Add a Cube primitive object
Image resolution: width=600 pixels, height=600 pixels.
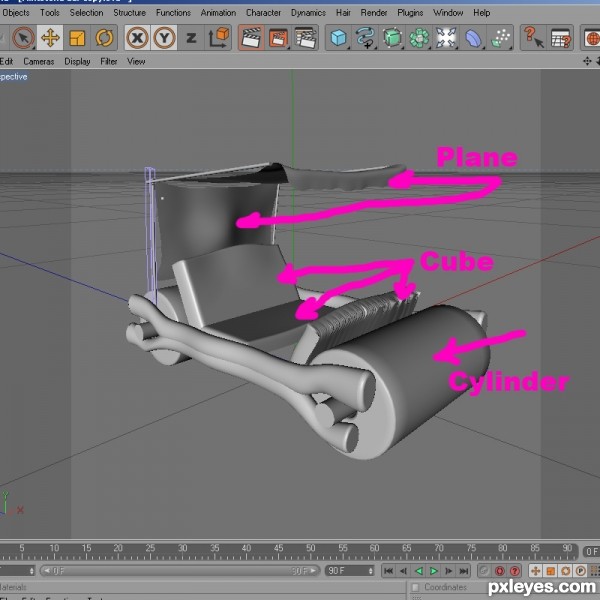[x=339, y=38]
